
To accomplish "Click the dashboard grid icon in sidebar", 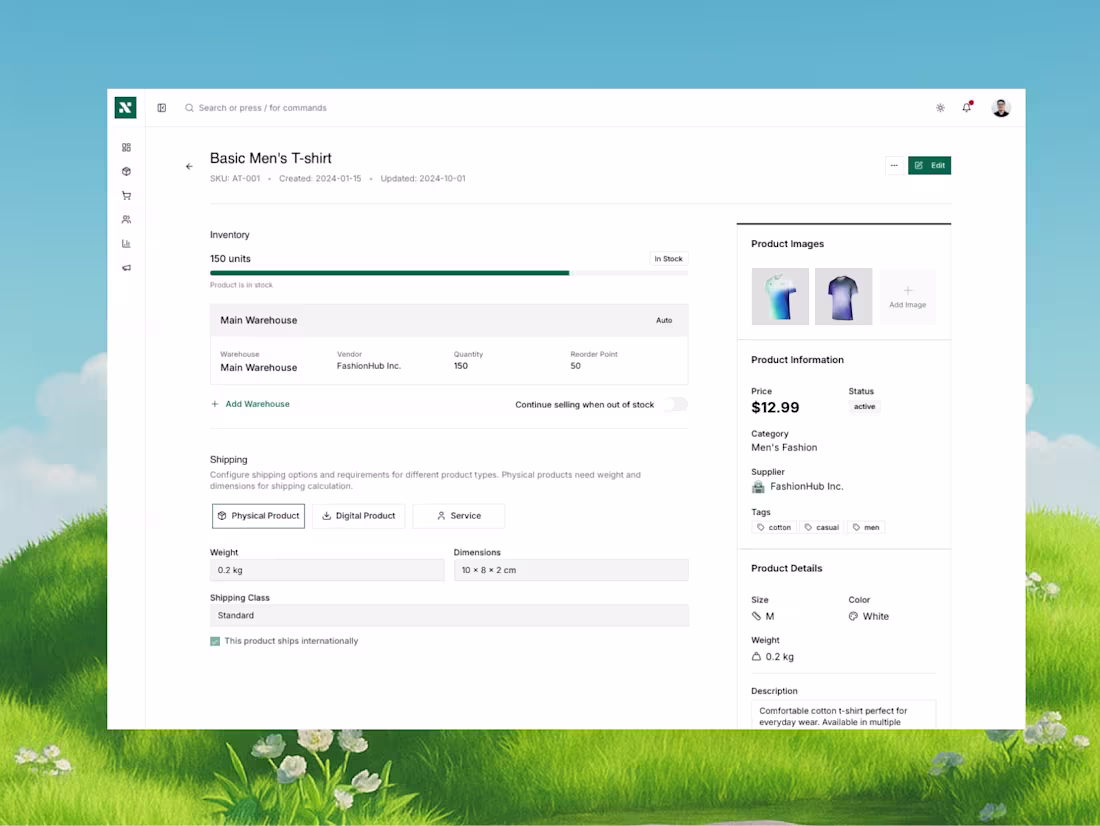I will point(126,147).
